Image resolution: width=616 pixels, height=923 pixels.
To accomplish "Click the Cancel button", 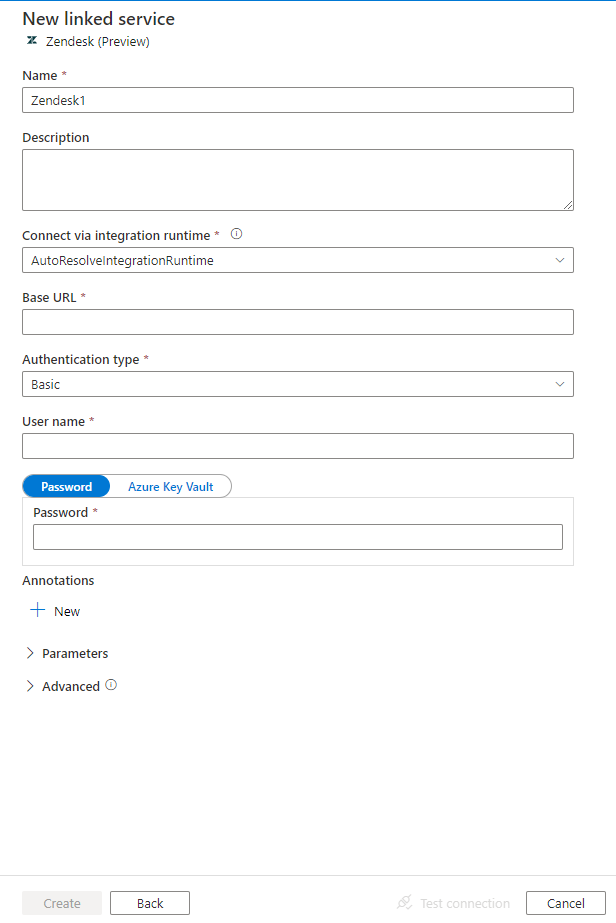I will pyautogui.click(x=565, y=902).
